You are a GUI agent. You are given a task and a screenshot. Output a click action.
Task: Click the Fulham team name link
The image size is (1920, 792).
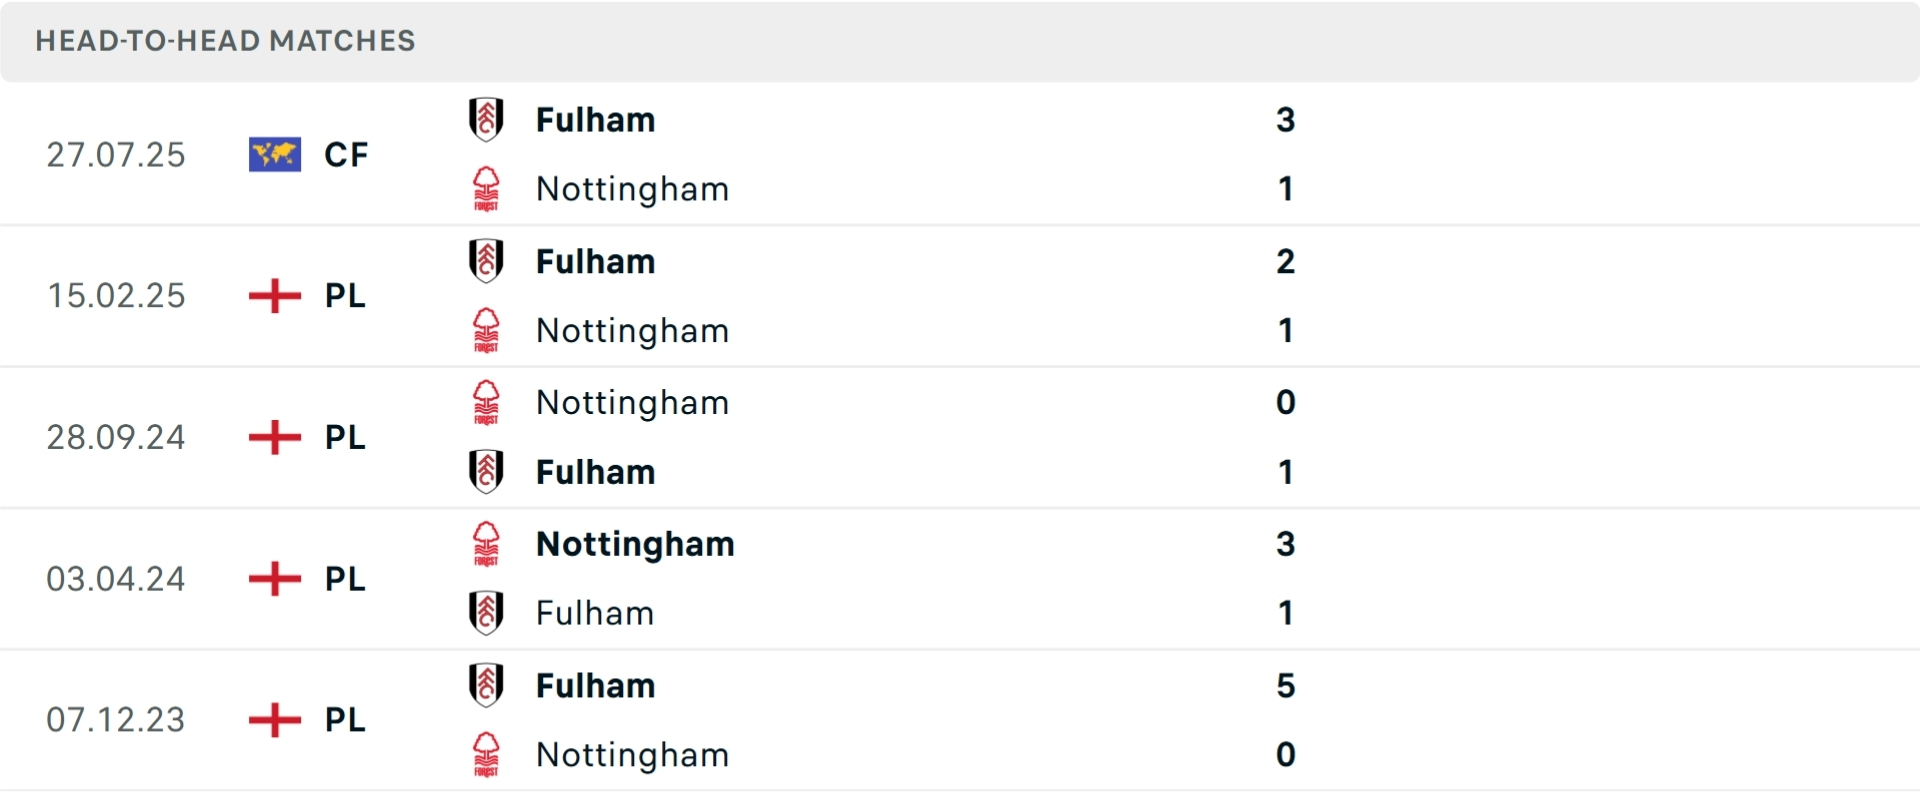coord(596,119)
